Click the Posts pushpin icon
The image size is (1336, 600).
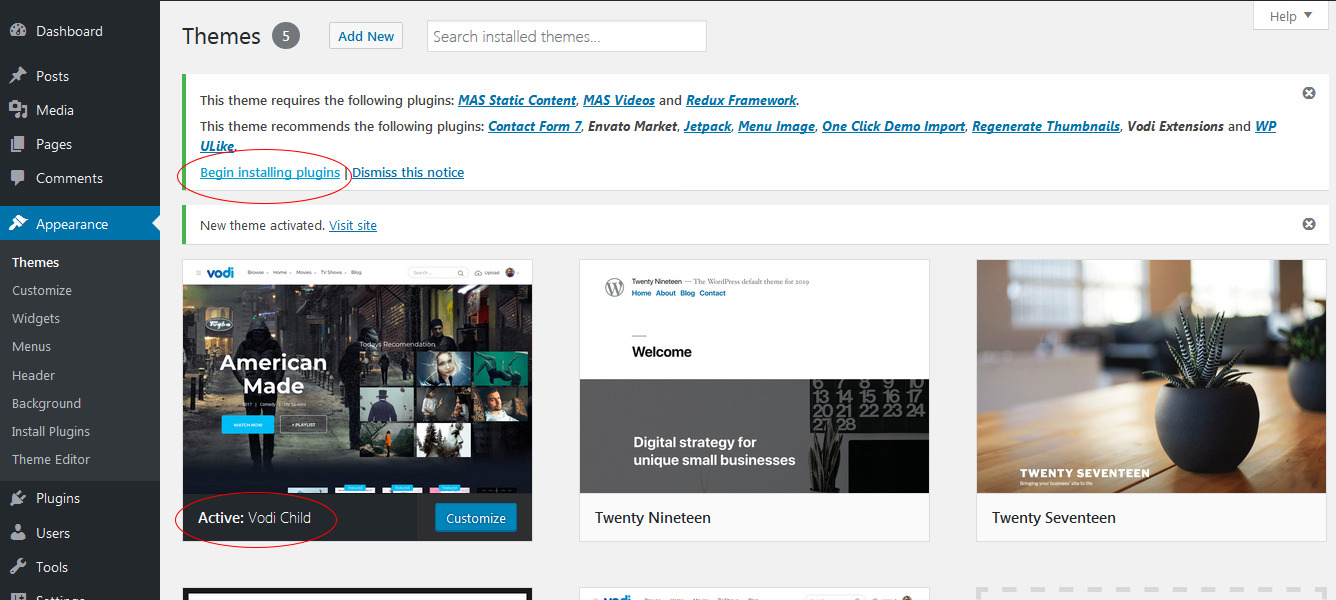(18, 76)
